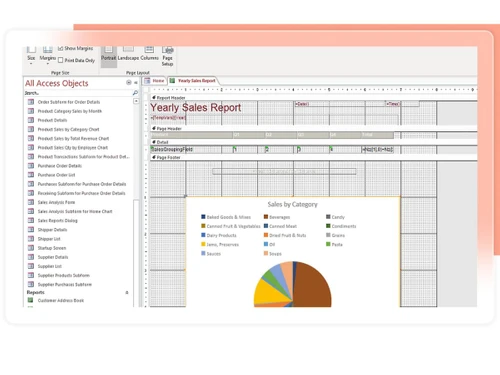Click the navigation pane Search box

[x=78, y=93]
